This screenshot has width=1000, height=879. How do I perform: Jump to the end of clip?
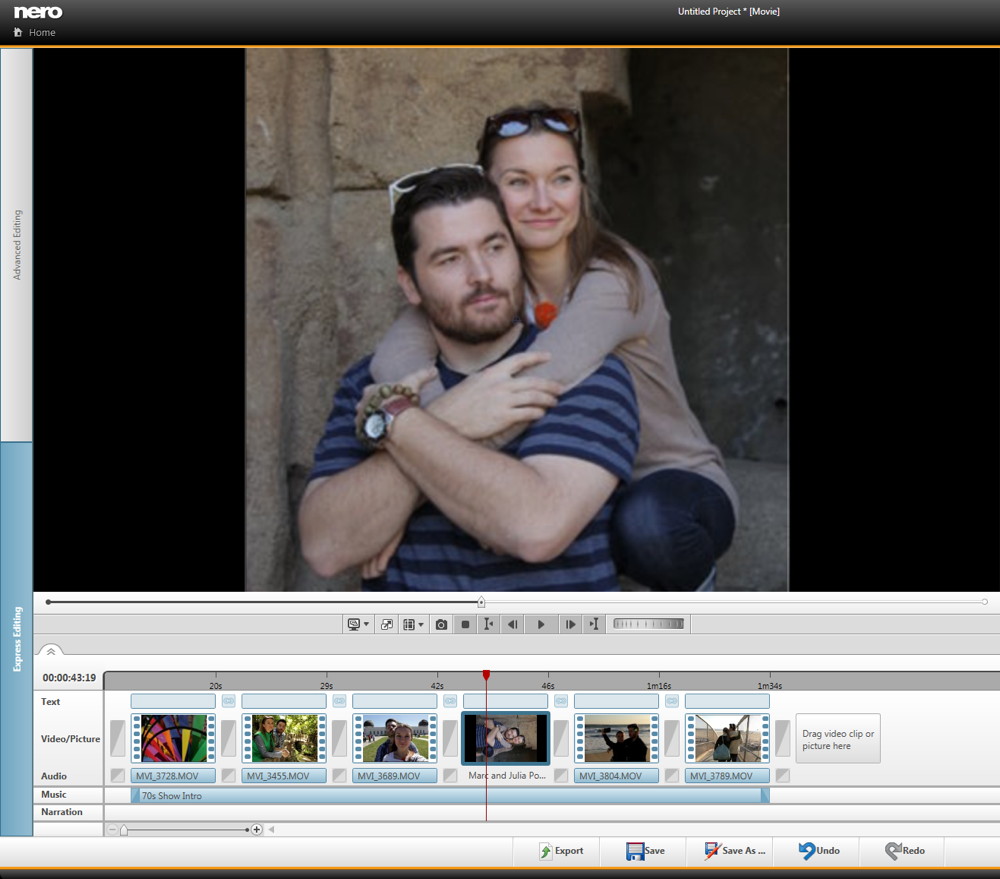point(594,624)
